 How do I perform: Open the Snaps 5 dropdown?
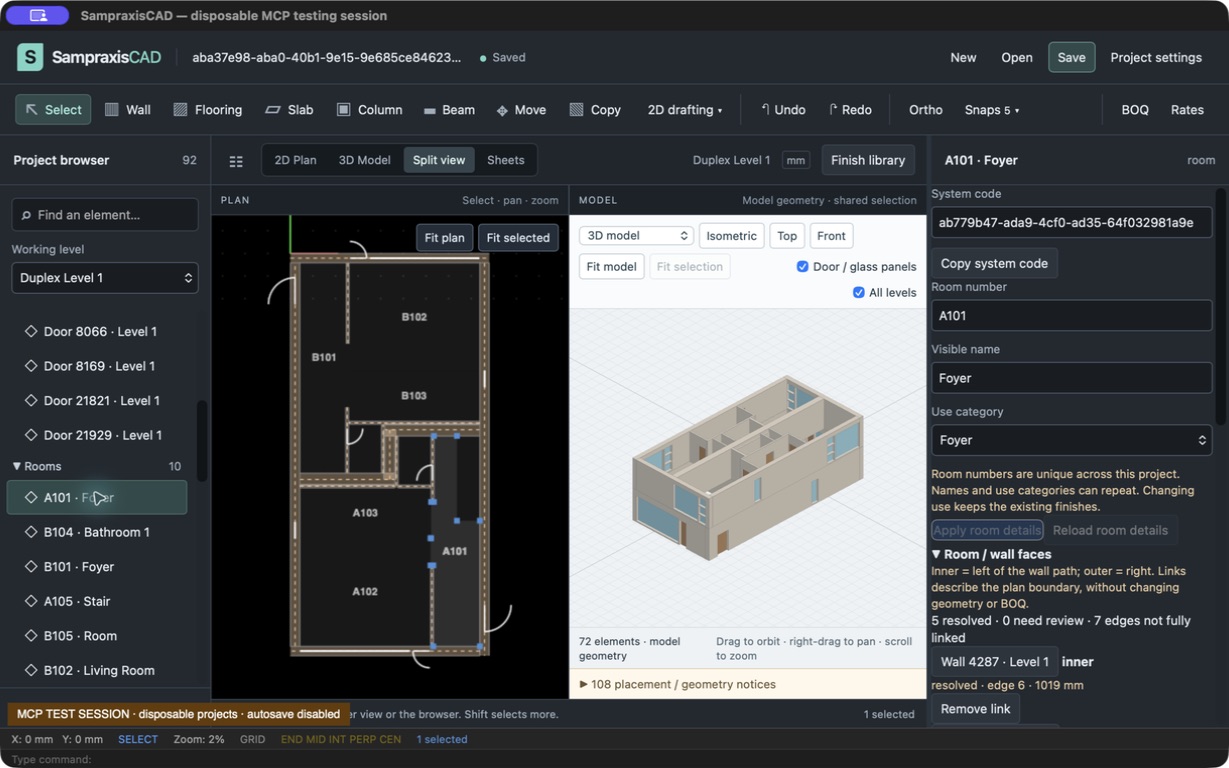[991, 110]
